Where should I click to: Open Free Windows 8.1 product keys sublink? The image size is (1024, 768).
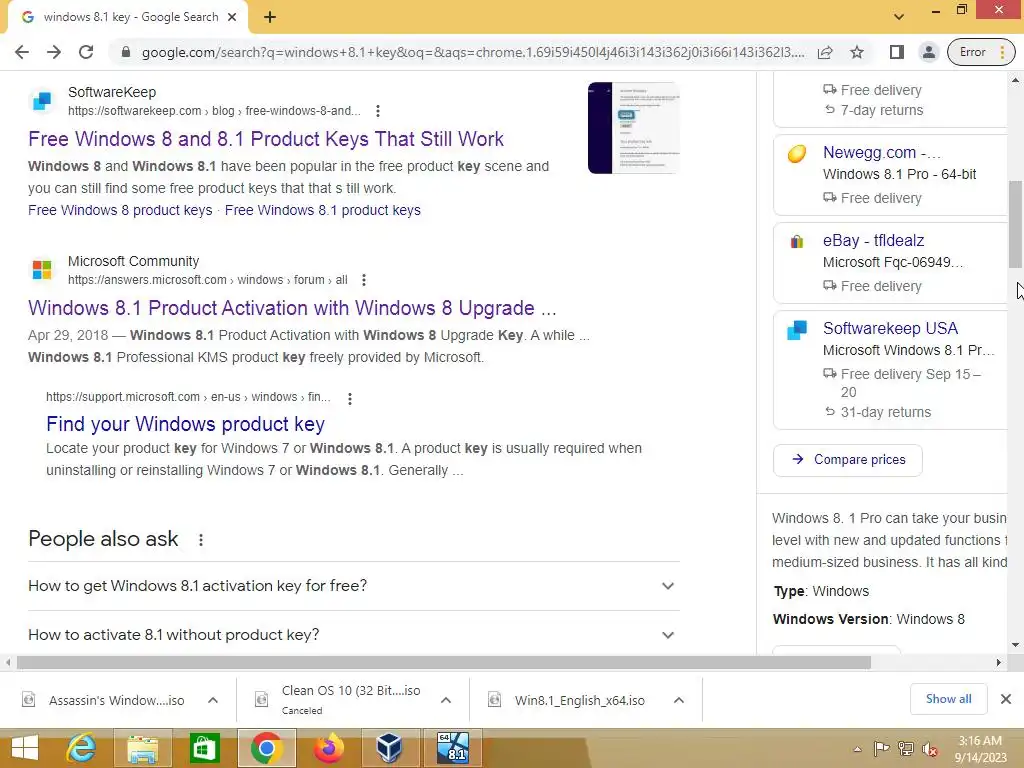tap(323, 210)
